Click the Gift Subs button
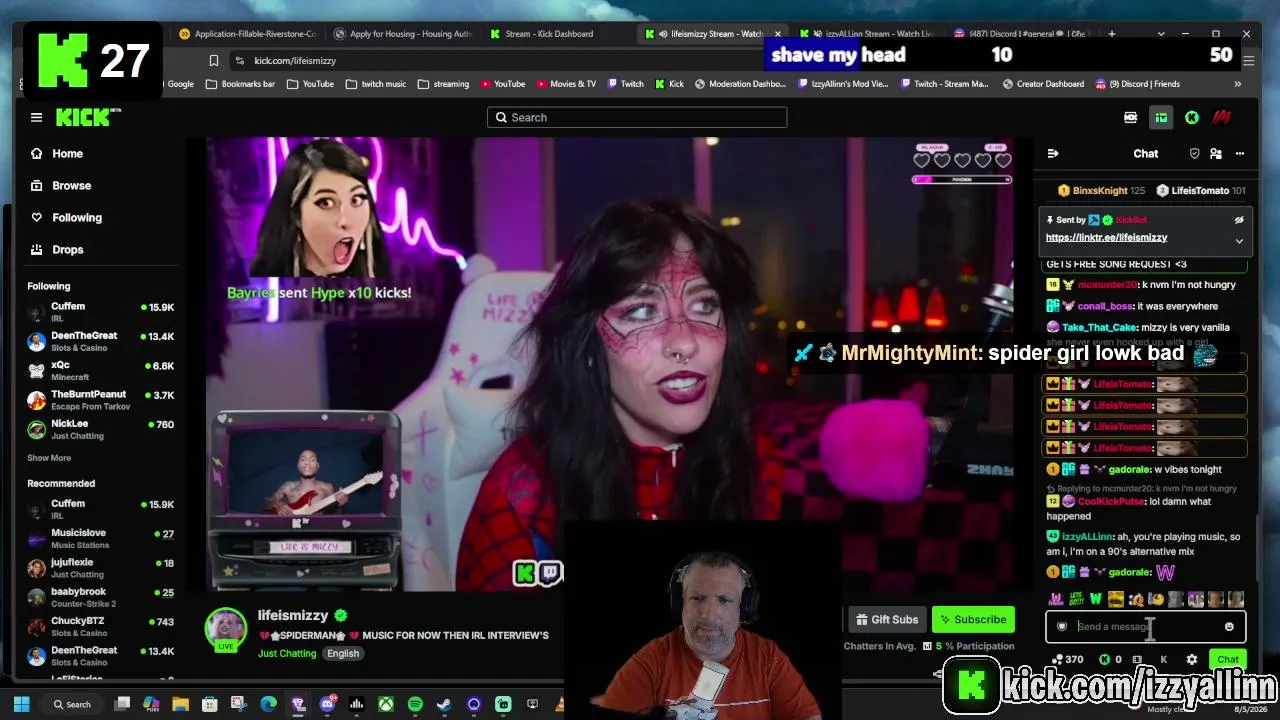Image resolution: width=1280 pixels, height=720 pixels. pyautogui.click(x=886, y=620)
